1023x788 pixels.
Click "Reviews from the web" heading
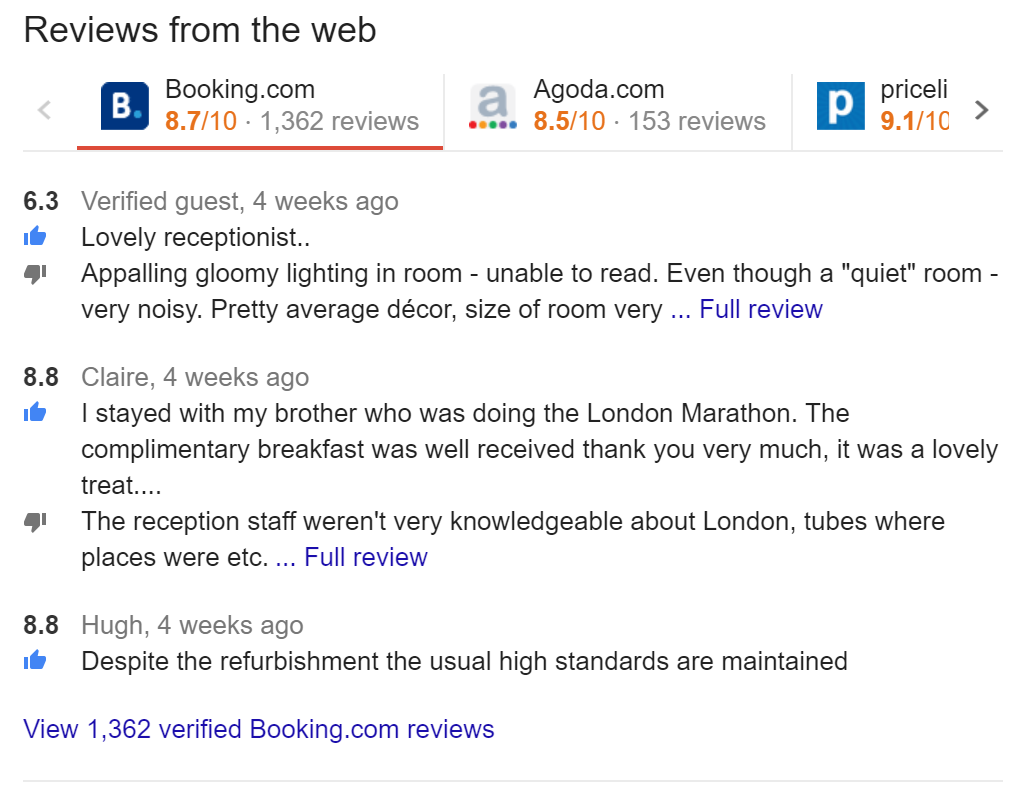200,30
